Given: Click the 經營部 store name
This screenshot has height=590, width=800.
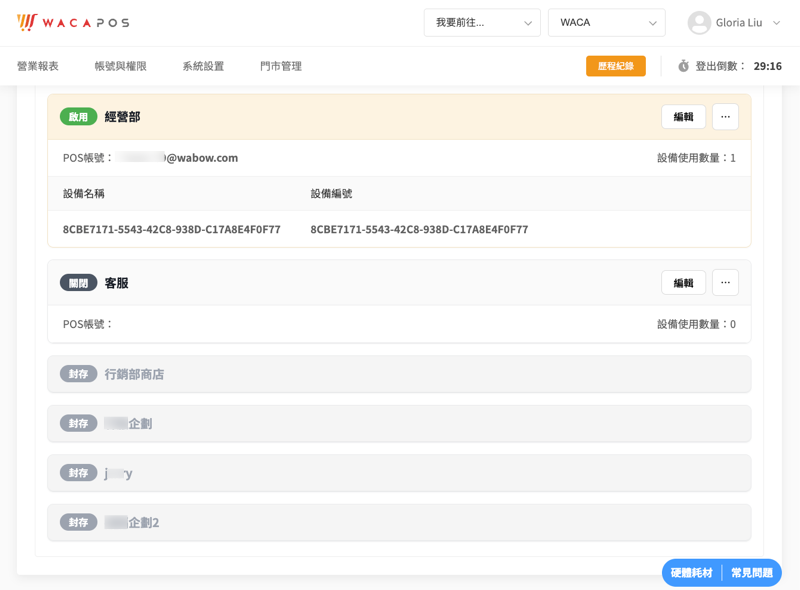Looking at the screenshot, I should [x=122, y=117].
